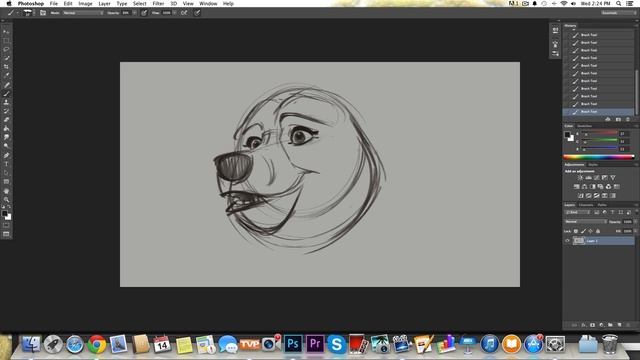
Task: Pick a color from the spectrum ramp
Action: pos(599,157)
